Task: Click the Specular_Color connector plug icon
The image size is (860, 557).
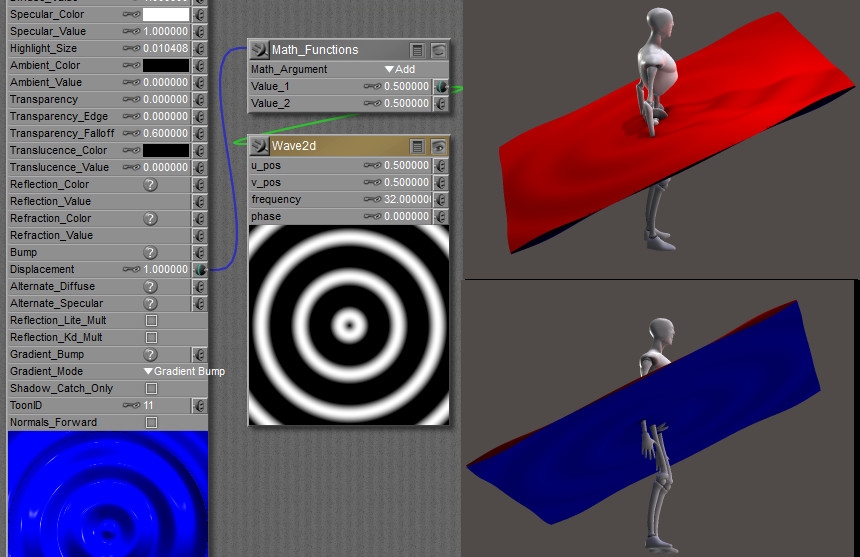Action: (x=200, y=14)
